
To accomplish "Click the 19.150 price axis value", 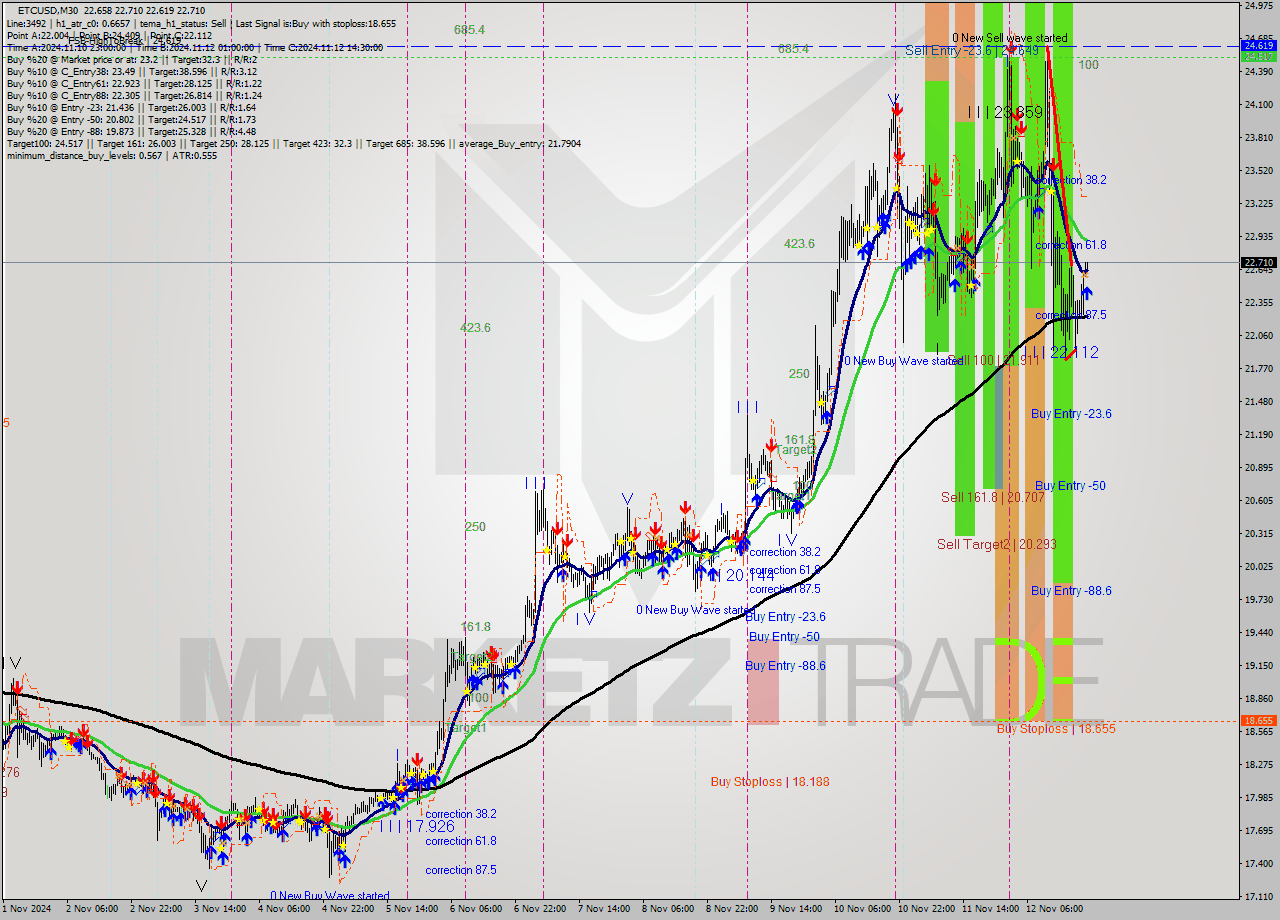I will pyautogui.click(x=1258, y=665).
